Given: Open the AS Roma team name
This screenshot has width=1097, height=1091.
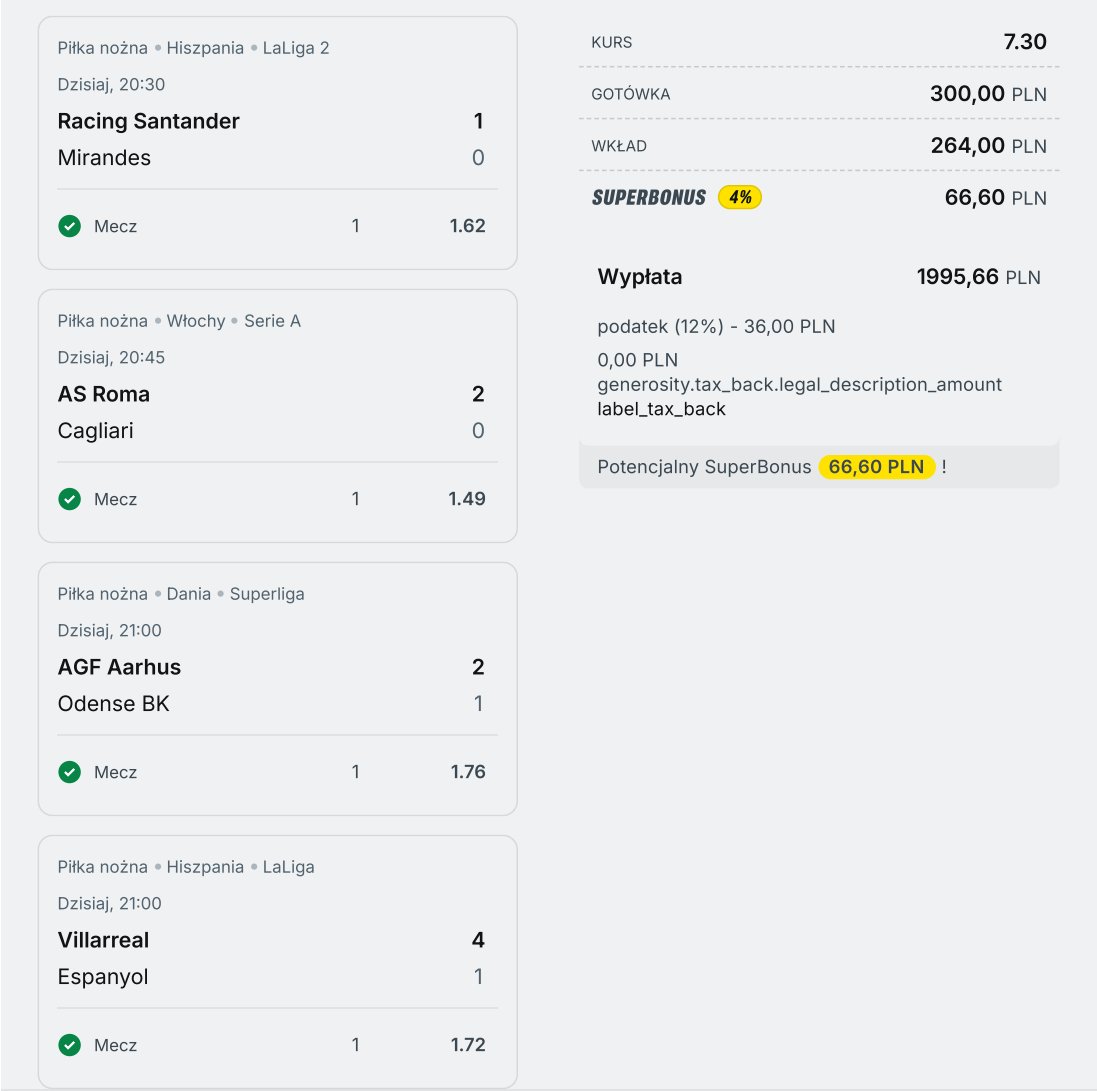Looking at the screenshot, I should point(104,394).
